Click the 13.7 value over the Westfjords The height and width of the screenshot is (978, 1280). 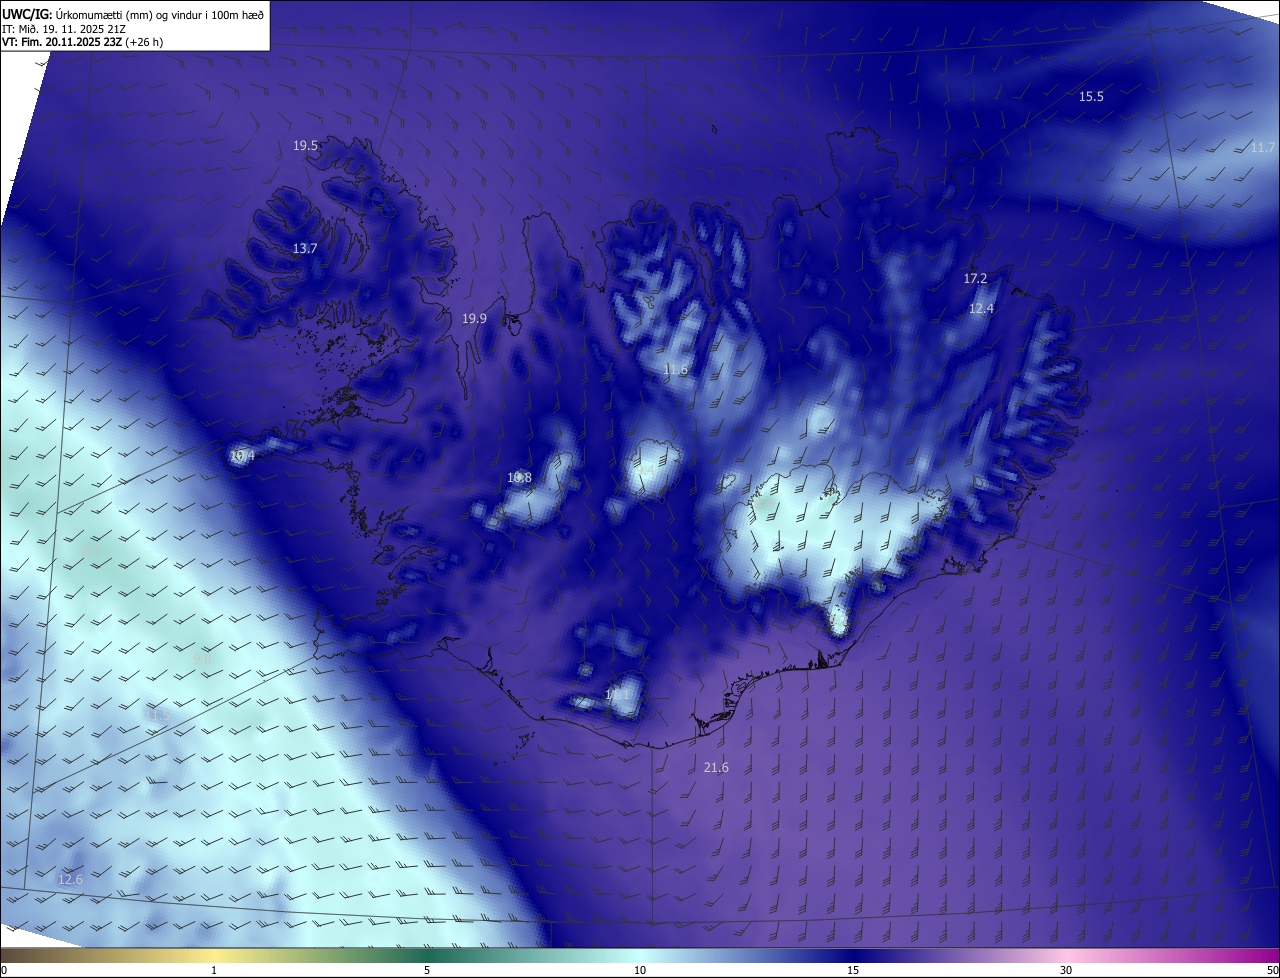point(305,249)
